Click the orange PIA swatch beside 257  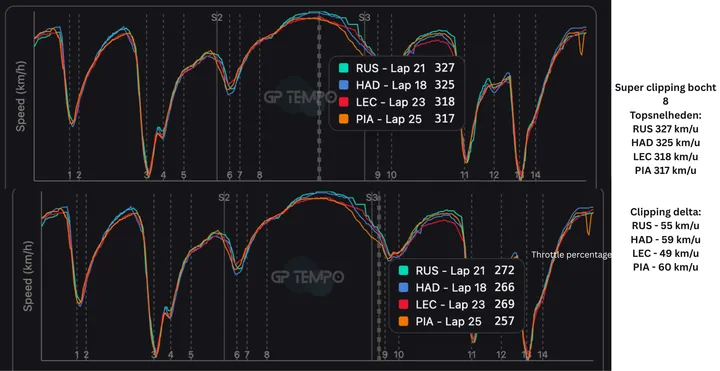coord(403,321)
